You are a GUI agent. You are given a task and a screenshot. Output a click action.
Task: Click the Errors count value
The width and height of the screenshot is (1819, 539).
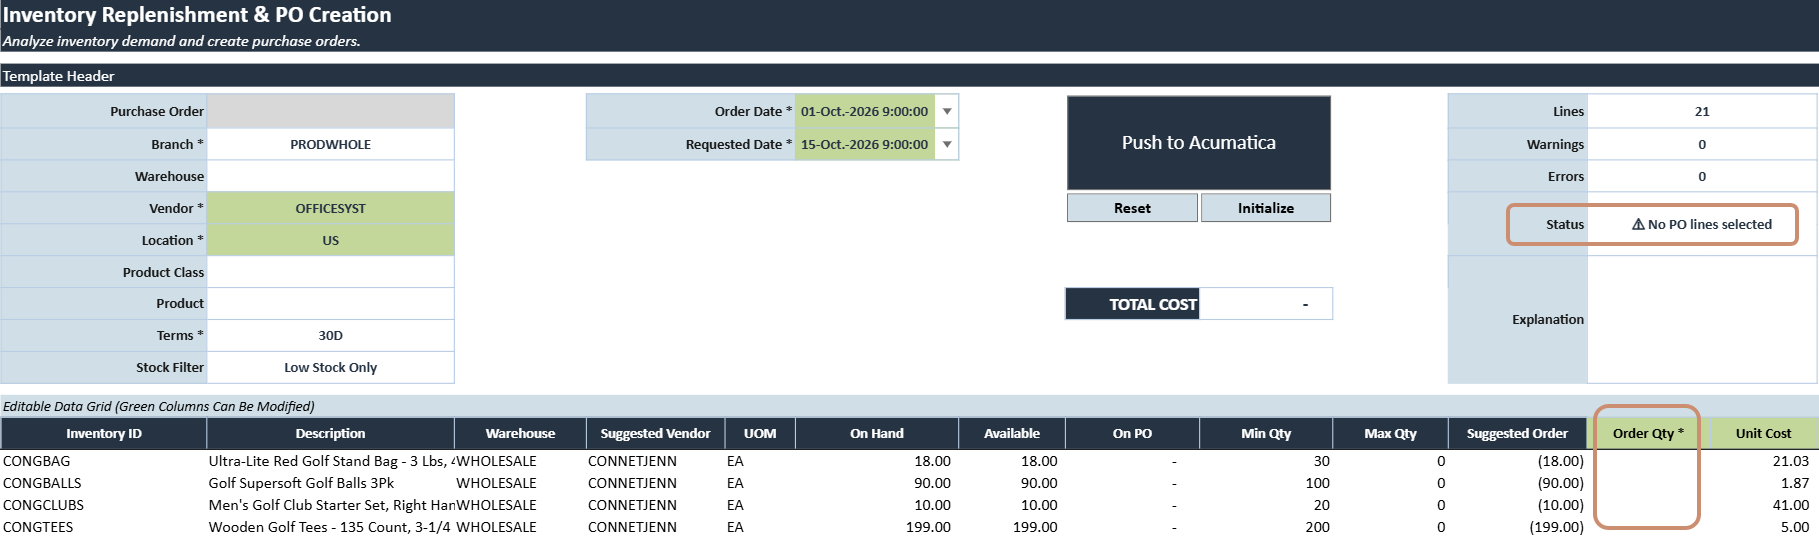(1702, 176)
